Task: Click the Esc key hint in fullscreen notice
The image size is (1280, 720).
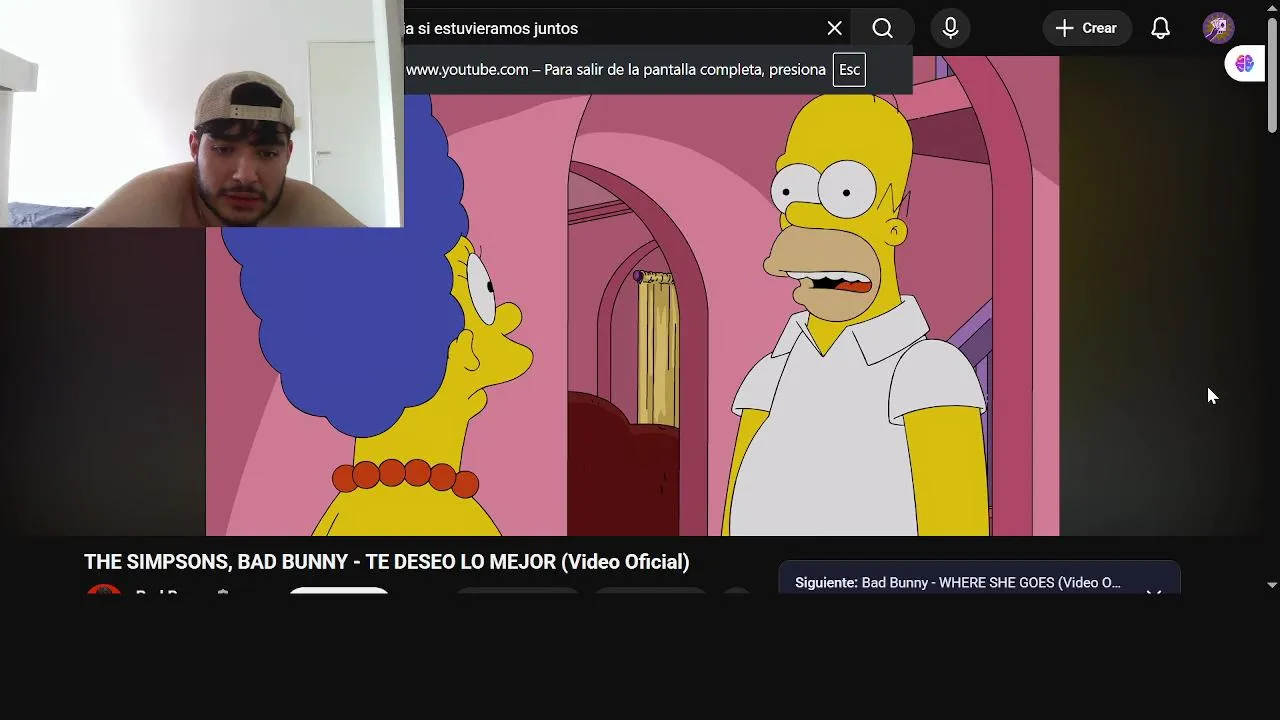Action: pyautogui.click(x=849, y=70)
